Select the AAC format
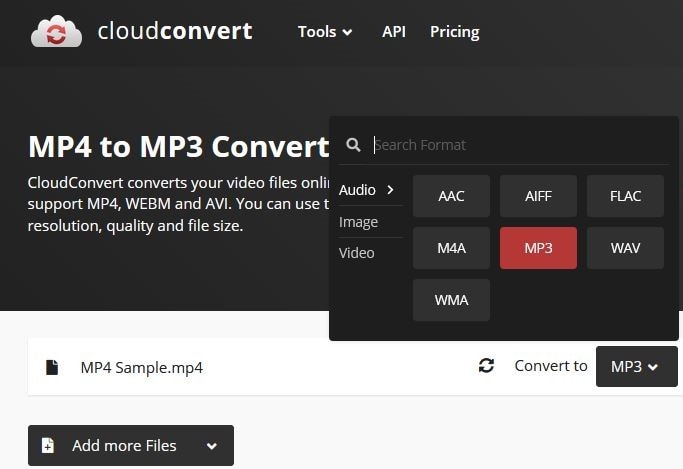 pos(451,196)
